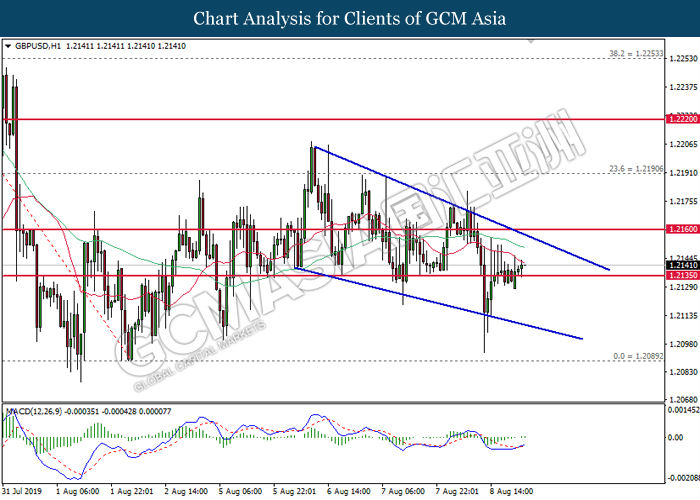Click the 7 Aug 06:00 time label
This screenshot has width=700, height=500.
[x=404, y=492]
